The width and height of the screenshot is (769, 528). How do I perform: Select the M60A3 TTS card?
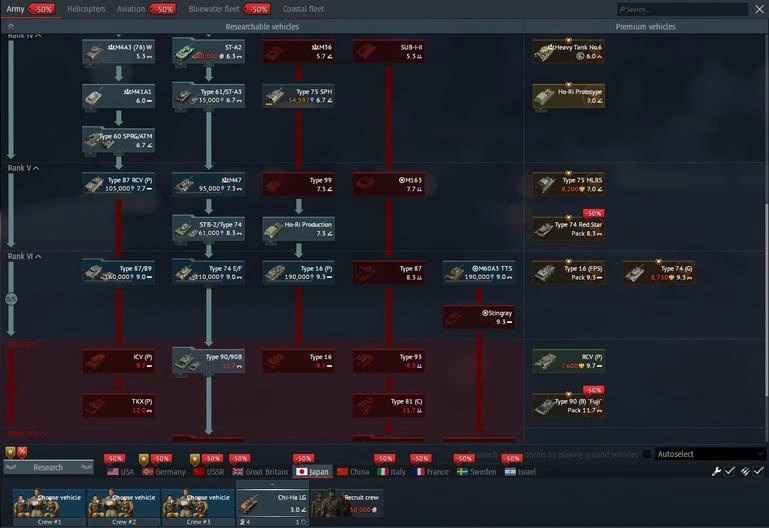[x=479, y=273]
